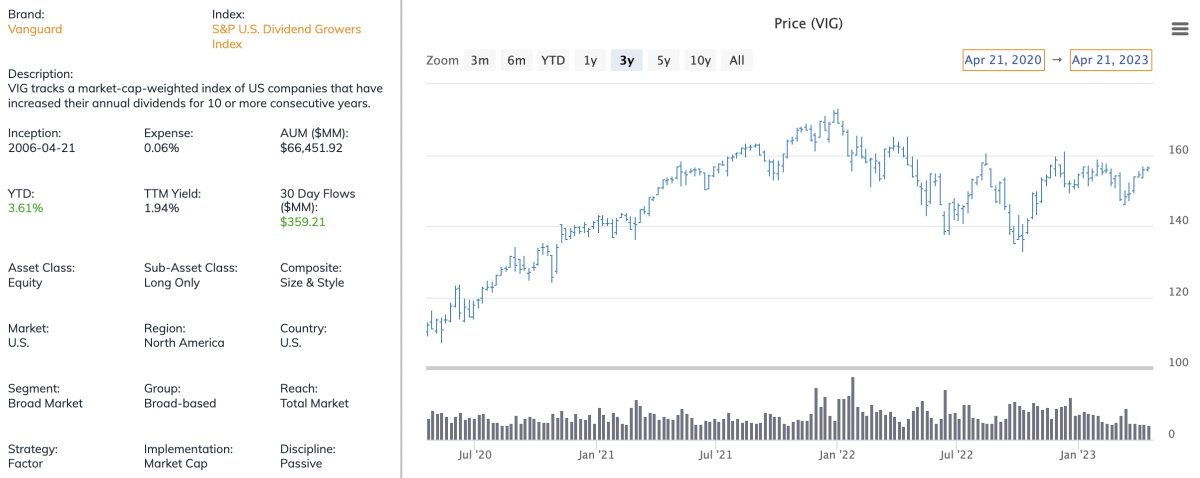Choose the 3y zoom option
This screenshot has height=478, width=1200.
[x=627, y=60]
